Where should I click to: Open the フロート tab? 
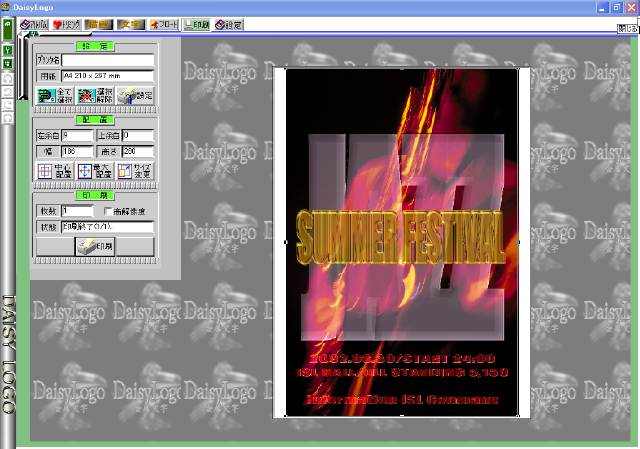coord(163,25)
